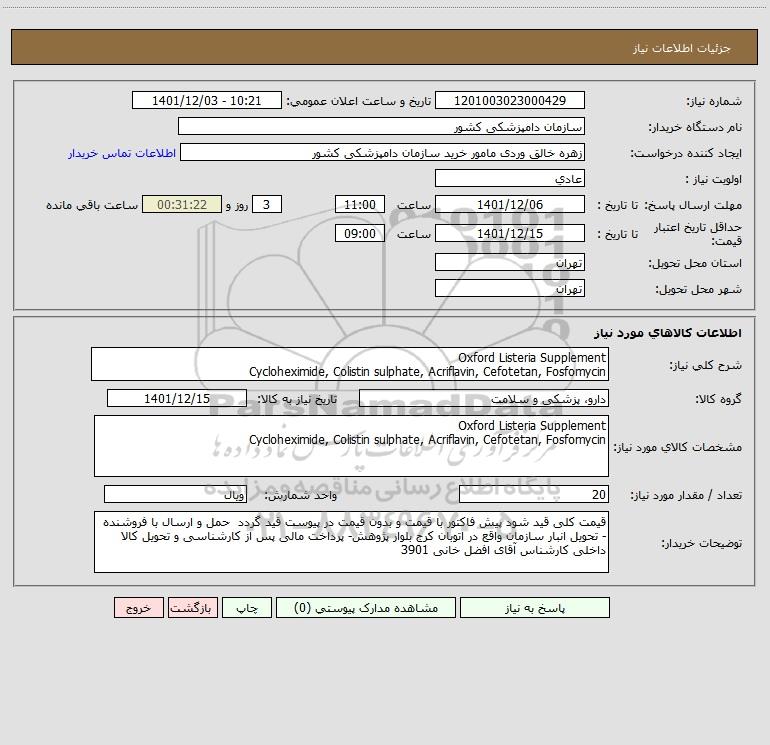Click the validity time field 09:00
Screen dimensions: 770x745
point(359,234)
